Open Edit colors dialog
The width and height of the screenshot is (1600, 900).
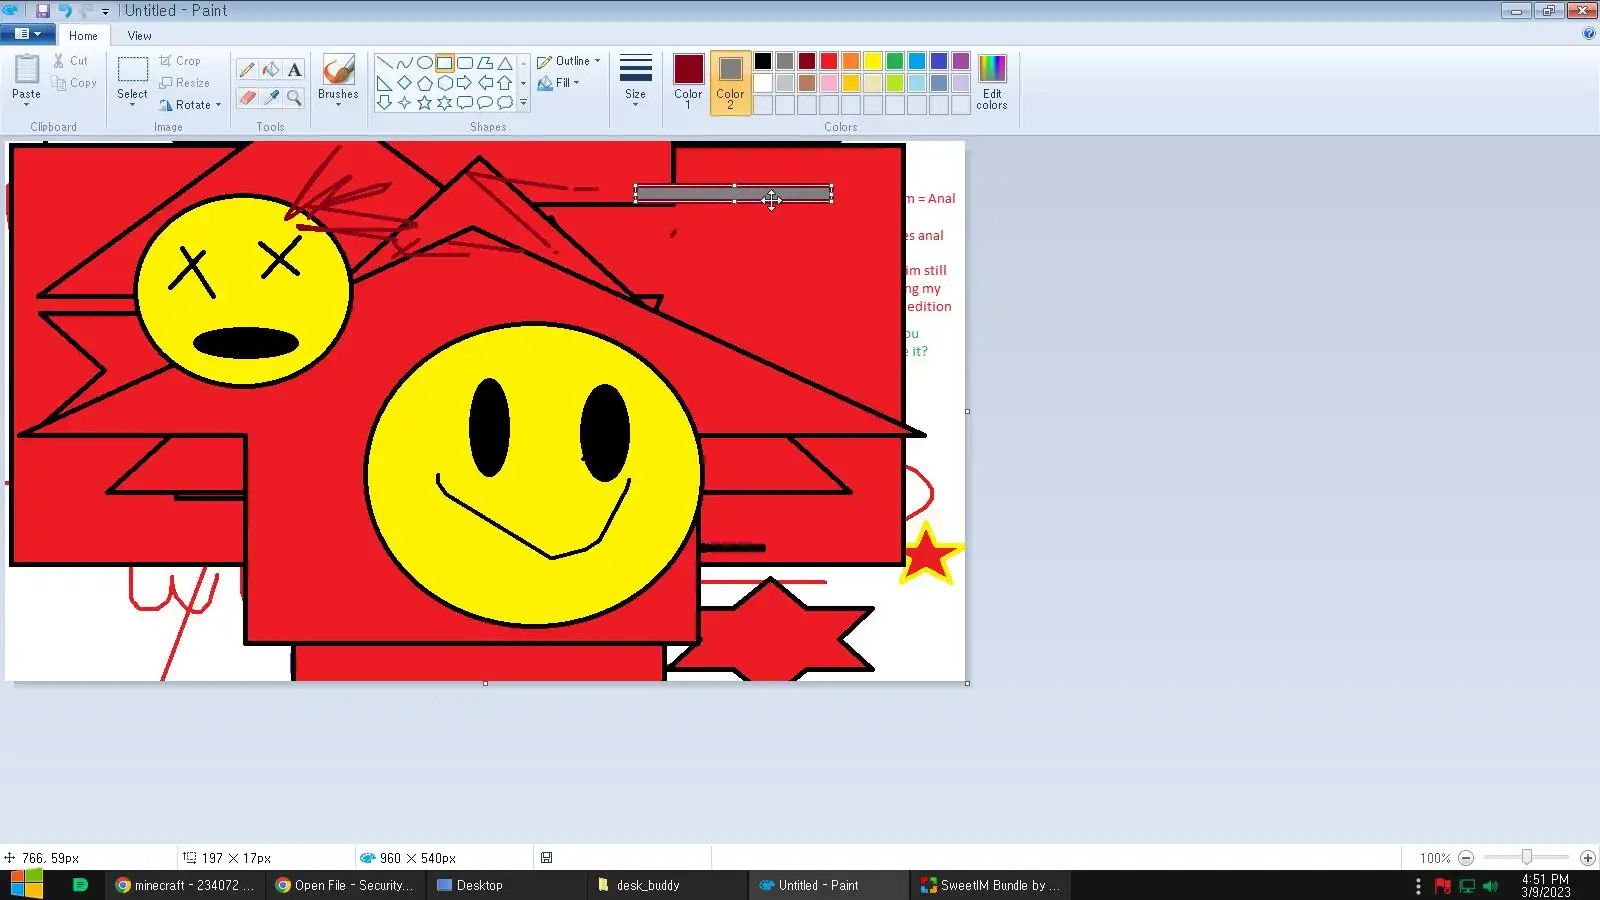click(992, 82)
